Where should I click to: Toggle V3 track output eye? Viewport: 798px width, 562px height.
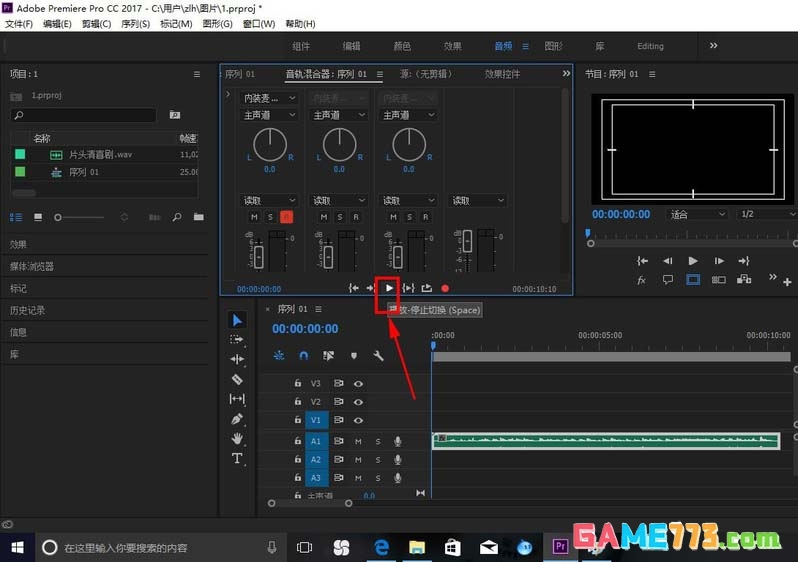click(358, 383)
